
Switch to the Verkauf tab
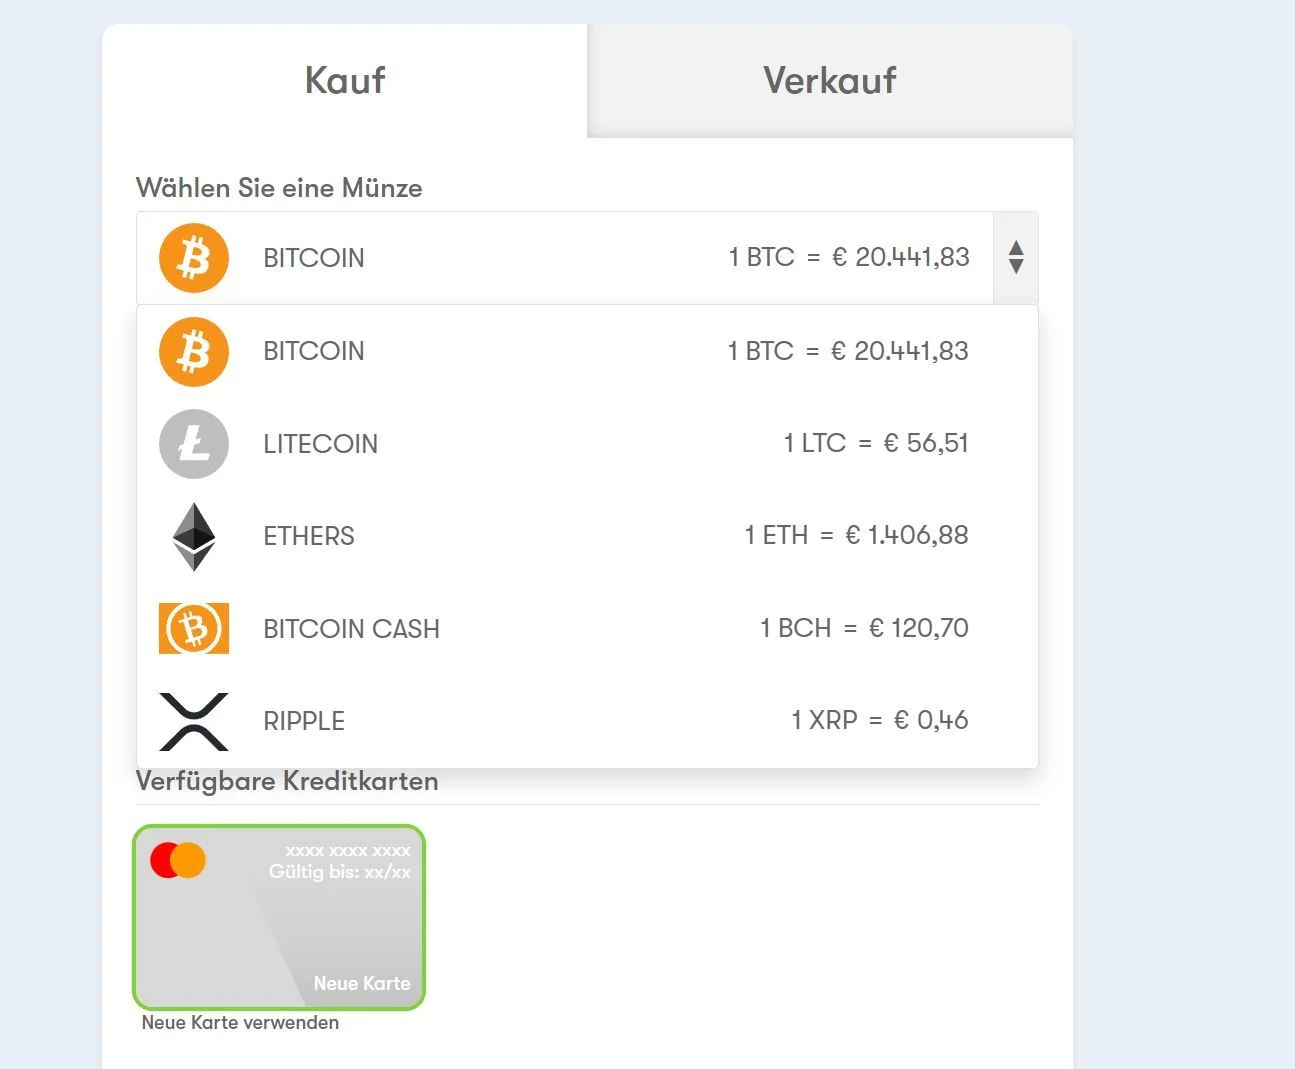(x=830, y=81)
